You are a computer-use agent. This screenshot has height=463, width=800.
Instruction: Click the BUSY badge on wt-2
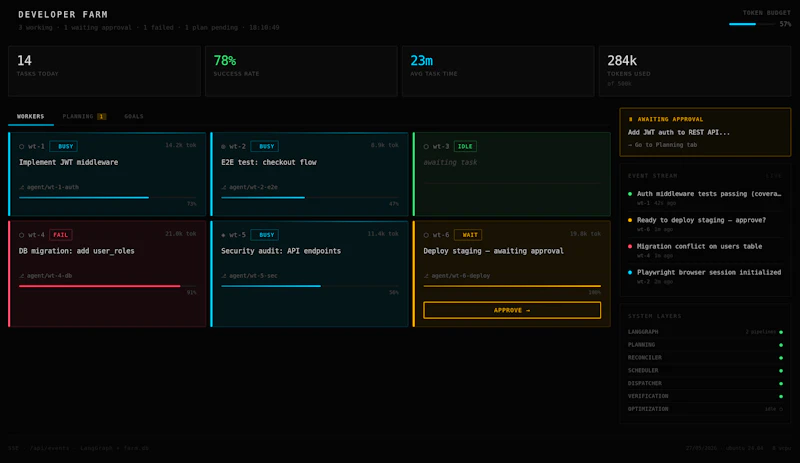(265, 147)
